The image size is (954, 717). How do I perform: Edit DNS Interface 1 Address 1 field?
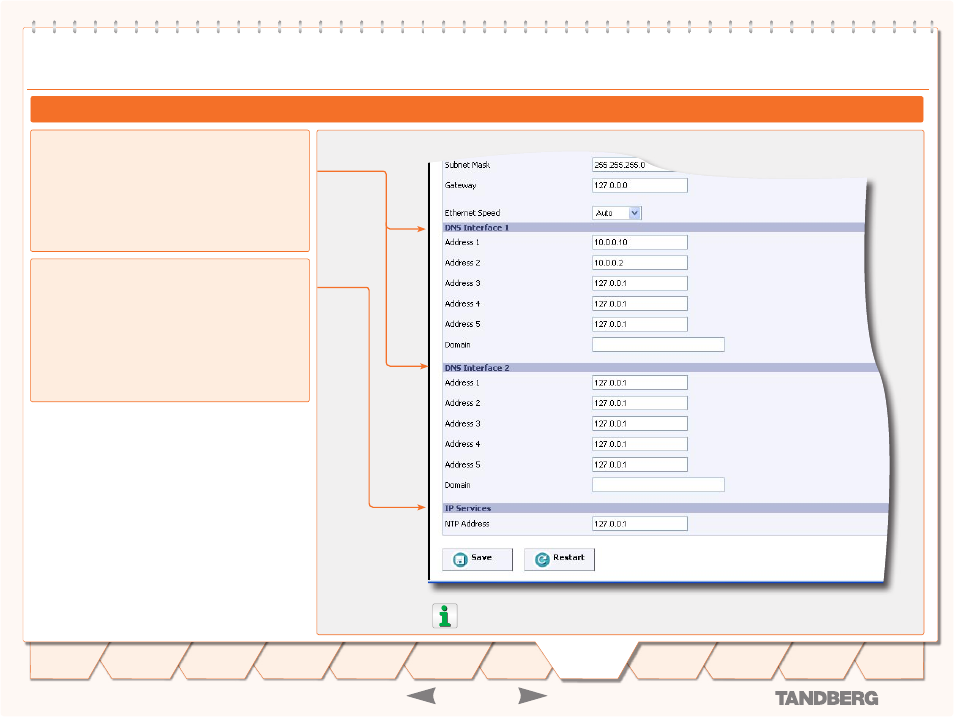[640, 242]
